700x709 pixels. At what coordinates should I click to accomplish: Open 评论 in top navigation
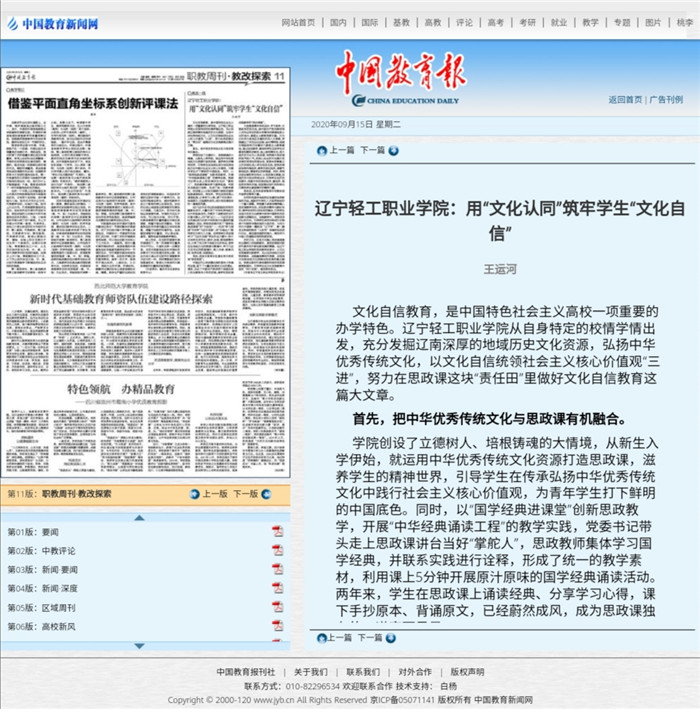coord(464,22)
